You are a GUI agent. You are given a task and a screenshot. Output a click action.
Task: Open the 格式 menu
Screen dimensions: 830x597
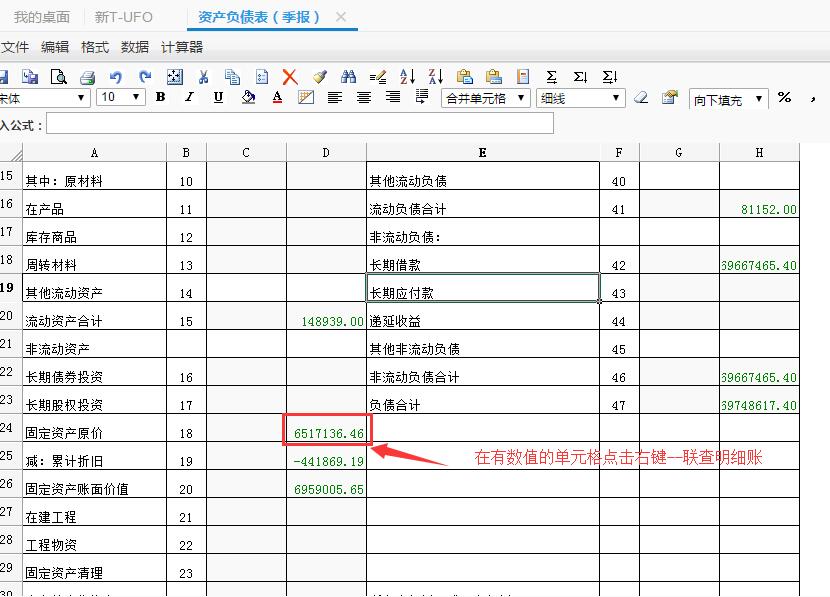(95, 47)
